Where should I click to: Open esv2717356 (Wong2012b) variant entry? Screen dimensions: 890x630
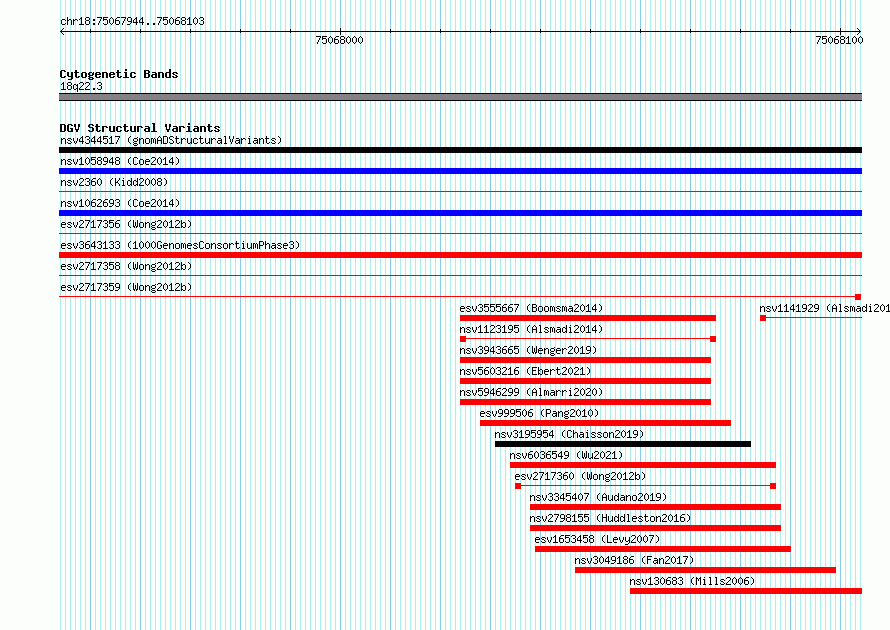point(126,224)
